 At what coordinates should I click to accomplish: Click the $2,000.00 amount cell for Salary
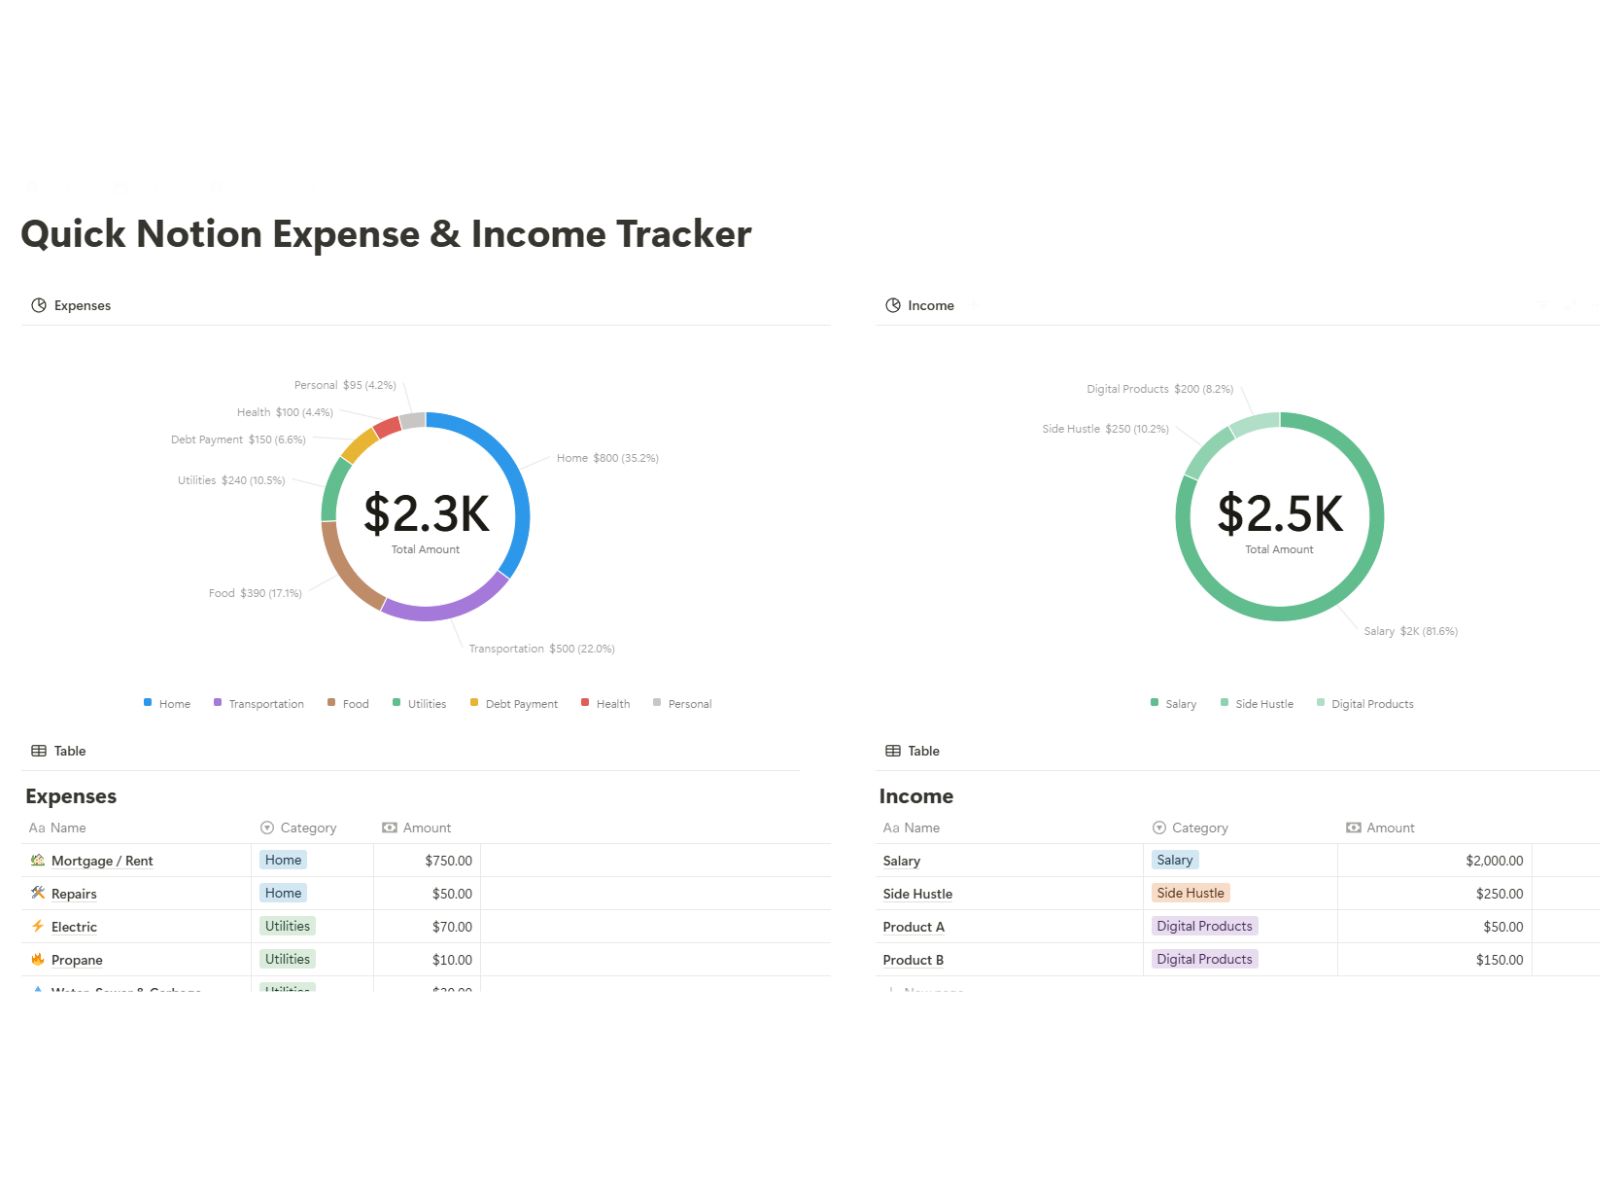coord(1493,860)
